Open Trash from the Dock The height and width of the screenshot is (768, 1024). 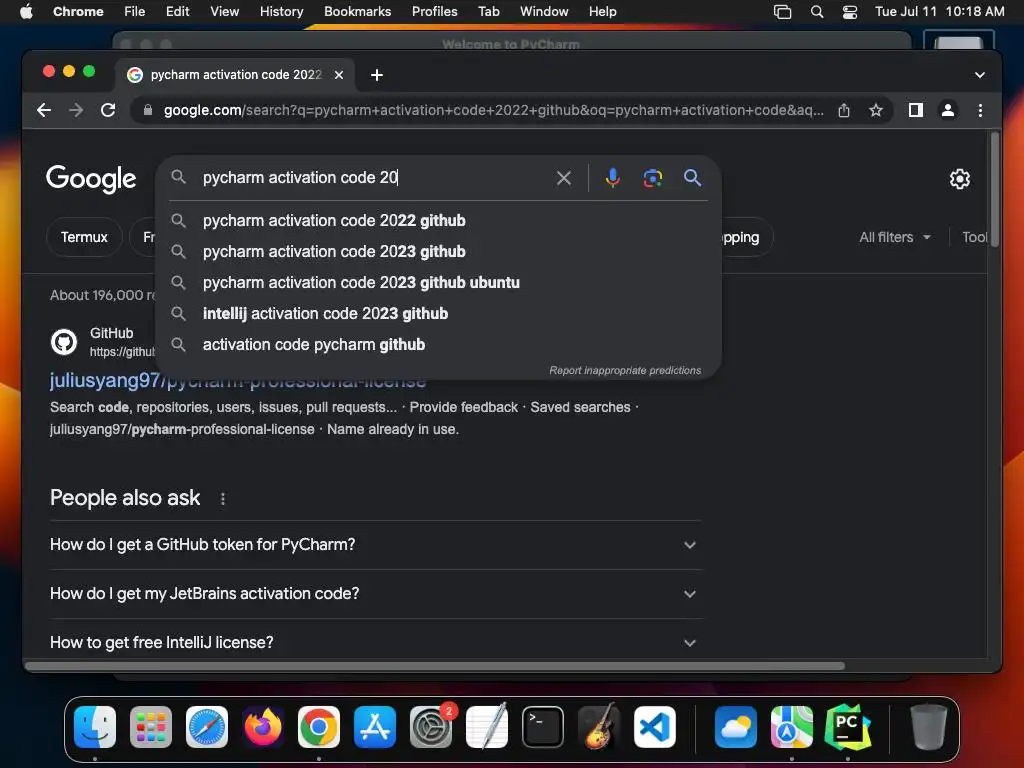pos(928,727)
